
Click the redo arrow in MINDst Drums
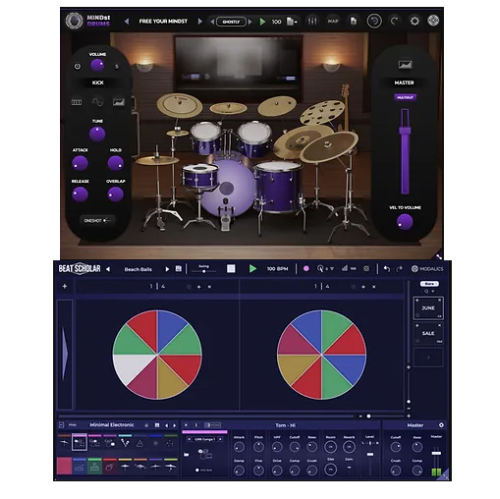point(394,21)
